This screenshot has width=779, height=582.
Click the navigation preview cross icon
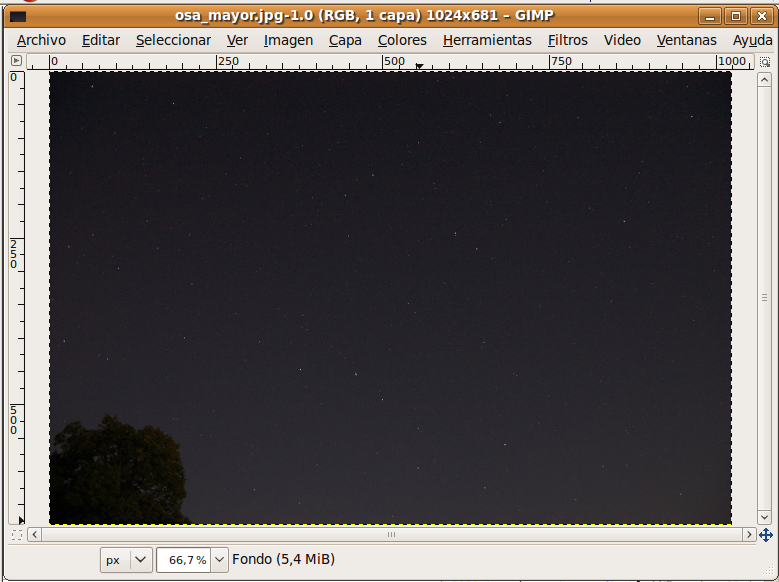(x=765, y=535)
